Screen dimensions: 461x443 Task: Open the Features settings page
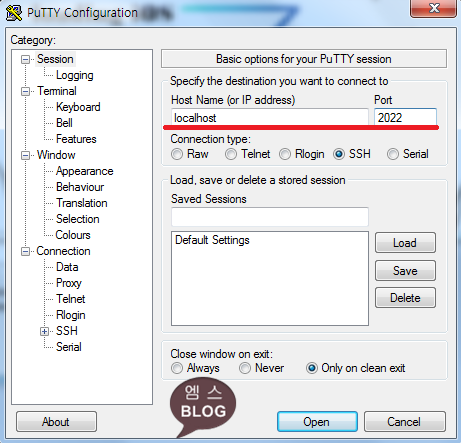(76, 139)
